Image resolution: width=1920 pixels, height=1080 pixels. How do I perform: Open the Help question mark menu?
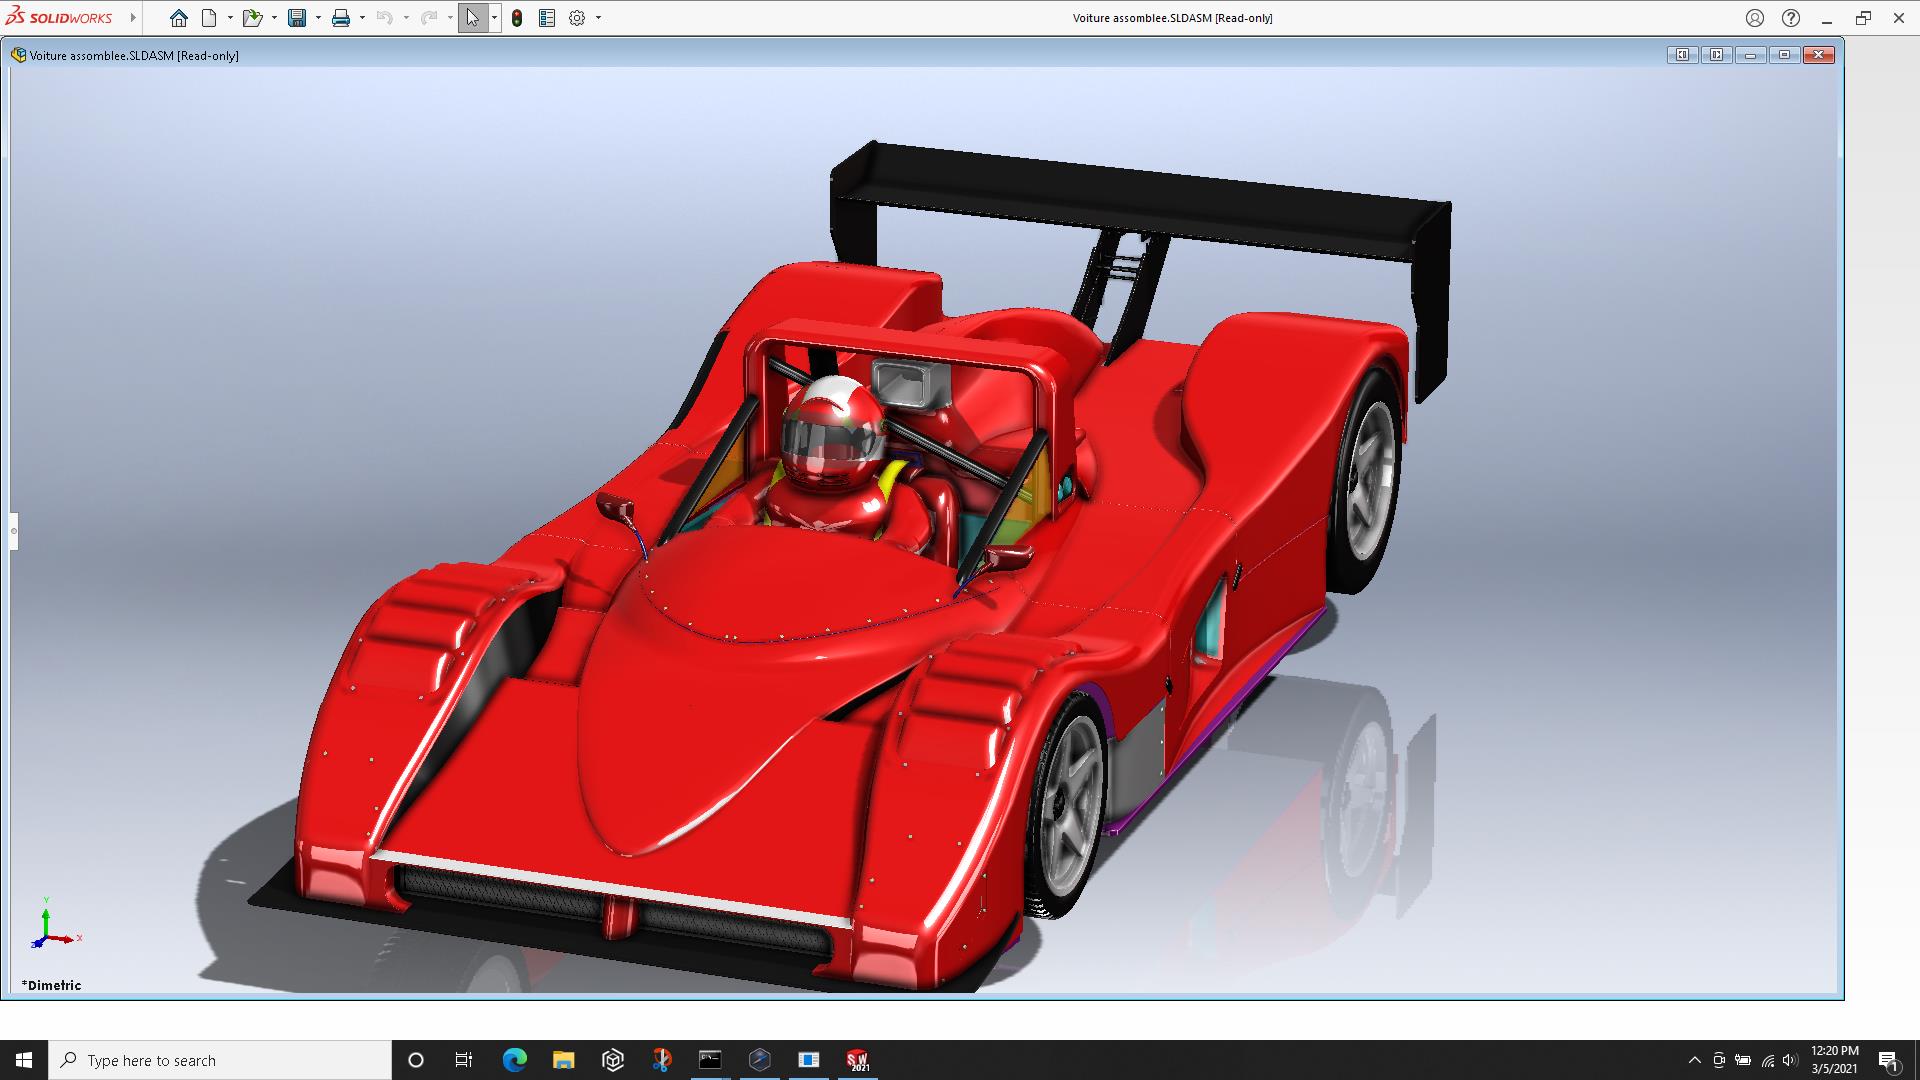[x=1791, y=18]
